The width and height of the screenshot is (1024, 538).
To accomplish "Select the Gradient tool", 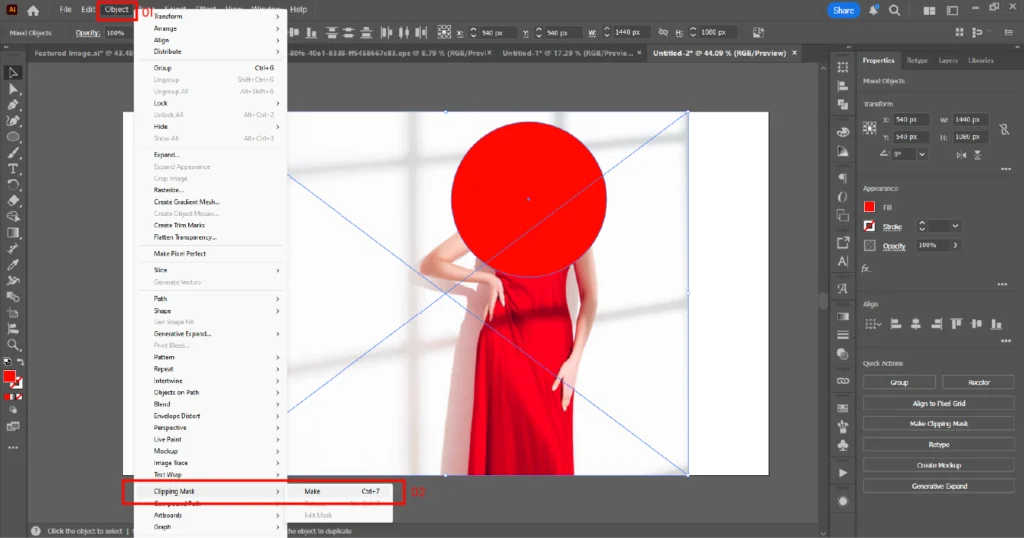I will click(13, 232).
